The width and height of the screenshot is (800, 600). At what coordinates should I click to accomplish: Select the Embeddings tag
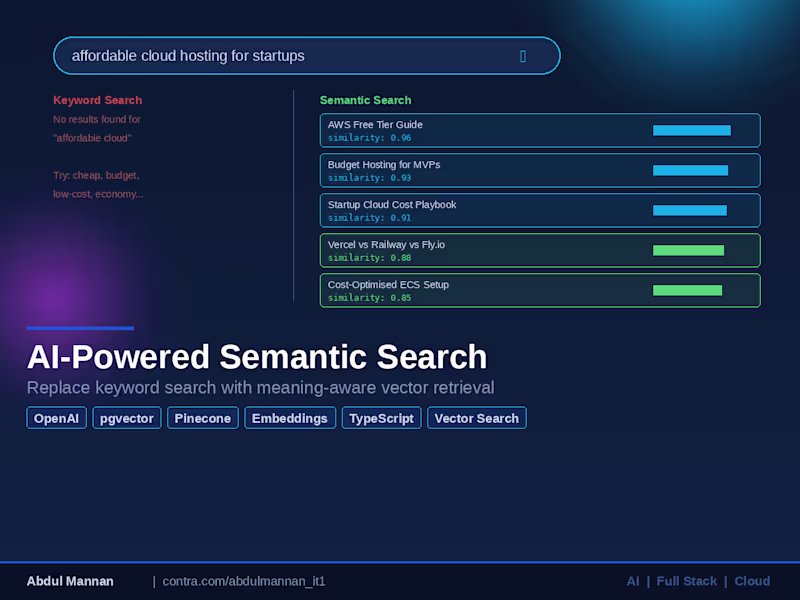pyautogui.click(x=290, y=418)
